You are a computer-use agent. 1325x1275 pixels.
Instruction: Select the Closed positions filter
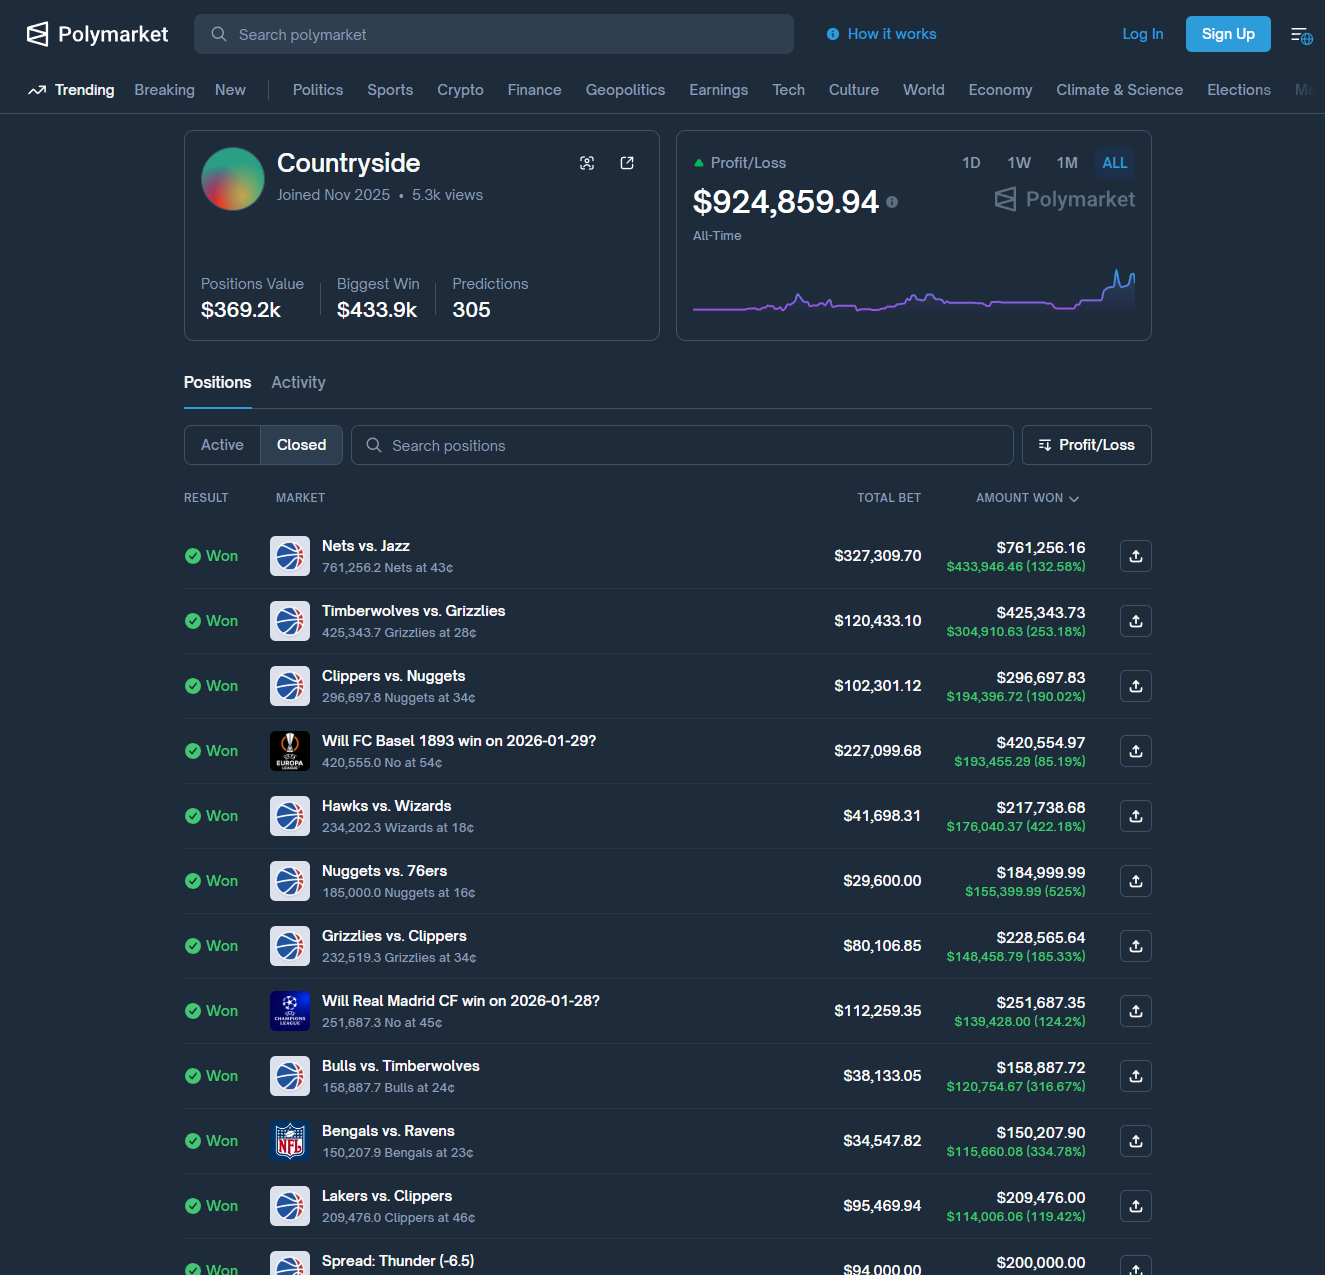(301, 445)
